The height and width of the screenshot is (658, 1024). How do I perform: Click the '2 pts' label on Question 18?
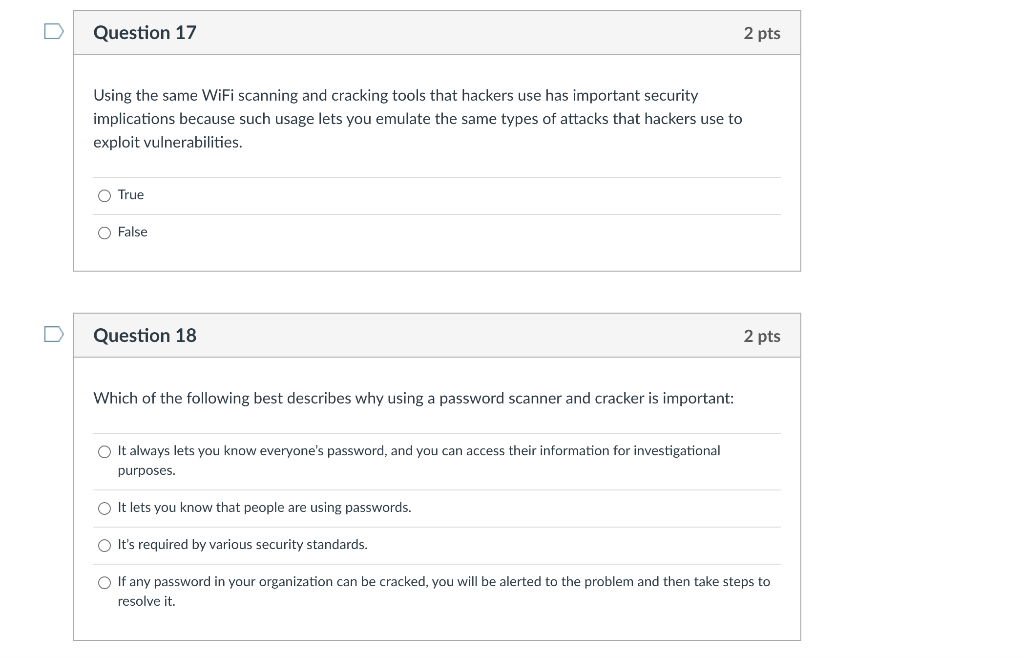coord(761,337)
